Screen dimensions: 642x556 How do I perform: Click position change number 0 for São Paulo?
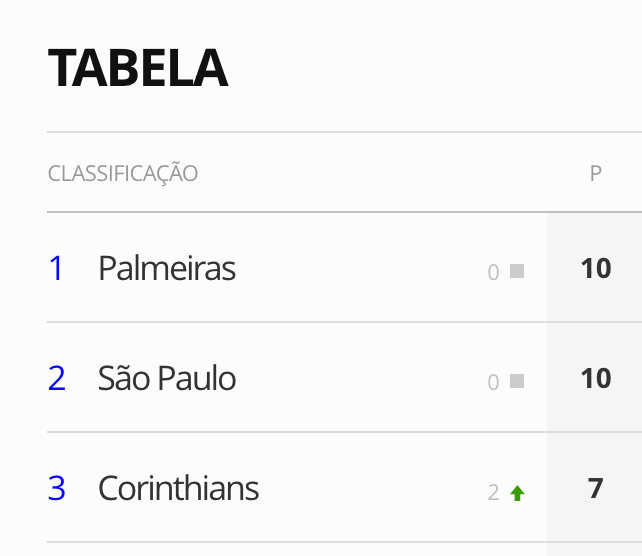493,382
